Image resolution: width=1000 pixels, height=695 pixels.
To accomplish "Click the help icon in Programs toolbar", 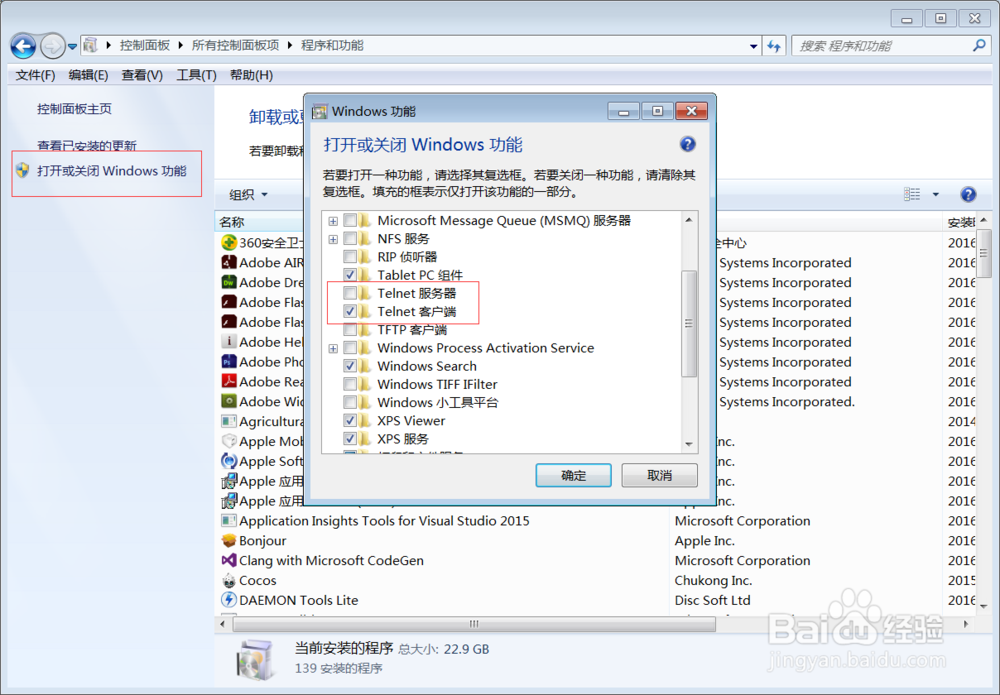I will coord(967,194).
